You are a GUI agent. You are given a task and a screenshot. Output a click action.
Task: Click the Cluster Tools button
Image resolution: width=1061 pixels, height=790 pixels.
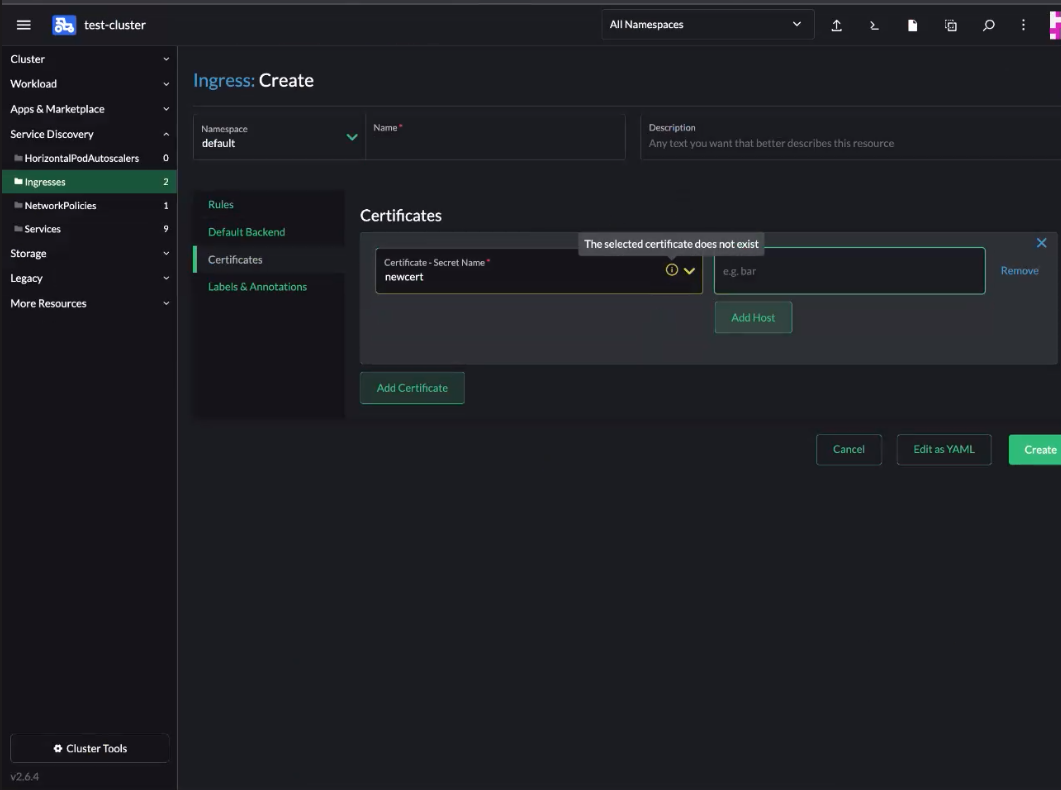pyautogui.click(x=90, y=748)
